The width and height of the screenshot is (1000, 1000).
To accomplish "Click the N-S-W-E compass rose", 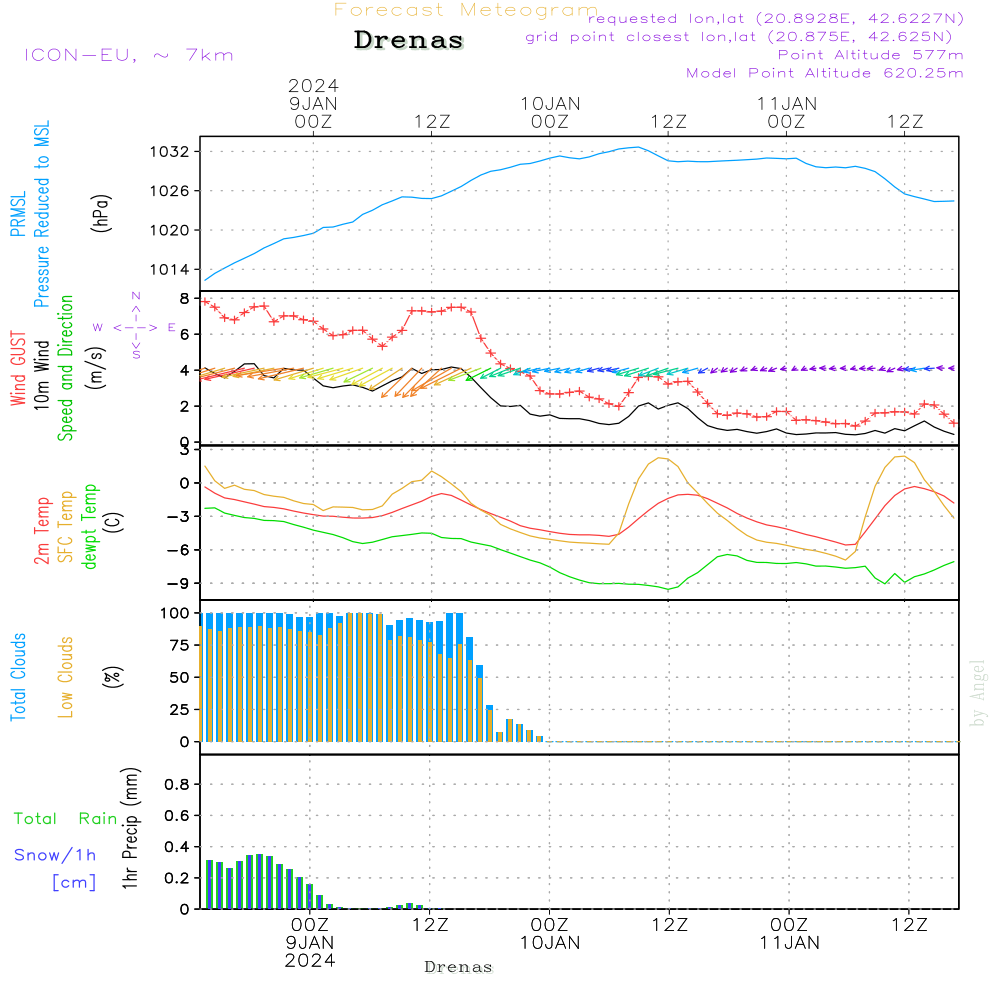I will point(136,327).
